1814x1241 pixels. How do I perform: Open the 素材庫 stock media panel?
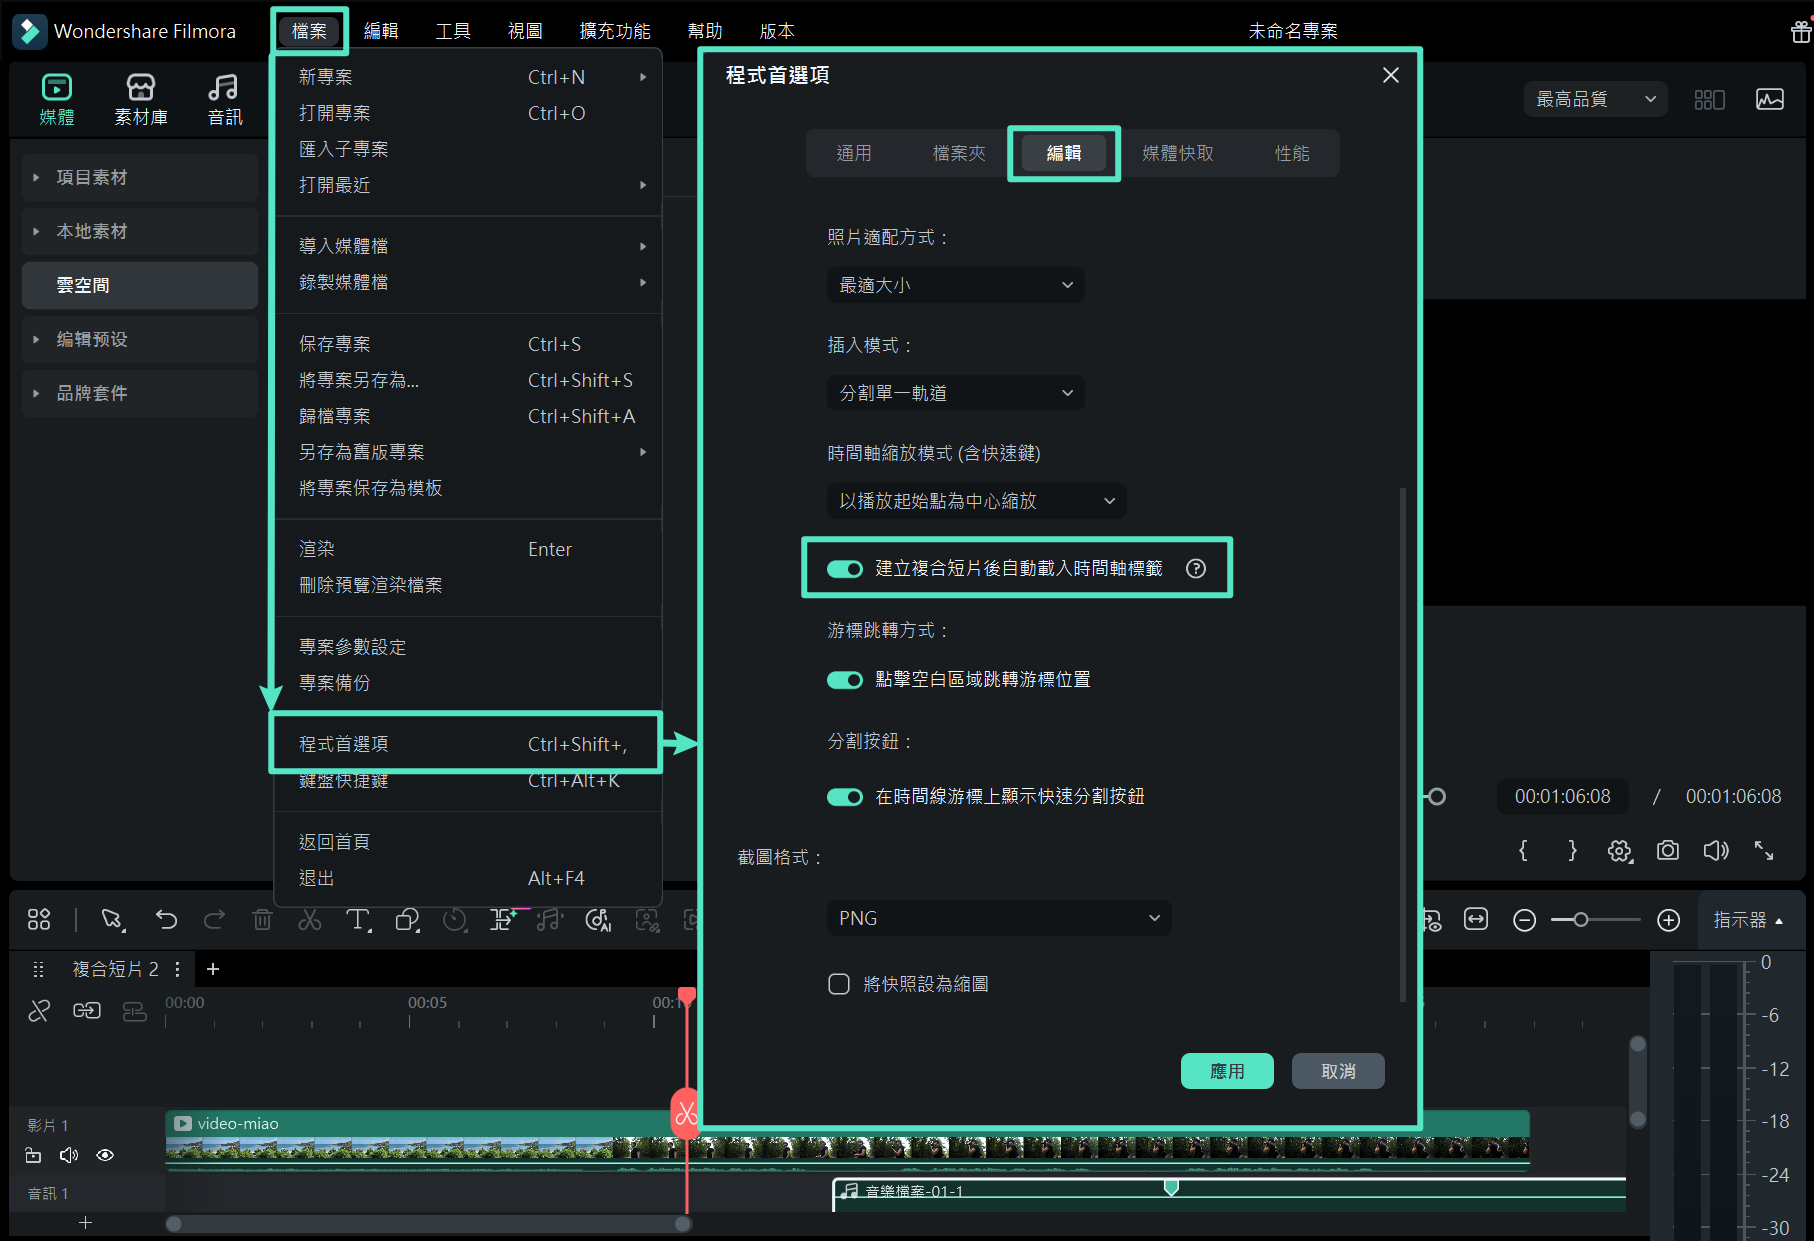(x=140, y=98)
